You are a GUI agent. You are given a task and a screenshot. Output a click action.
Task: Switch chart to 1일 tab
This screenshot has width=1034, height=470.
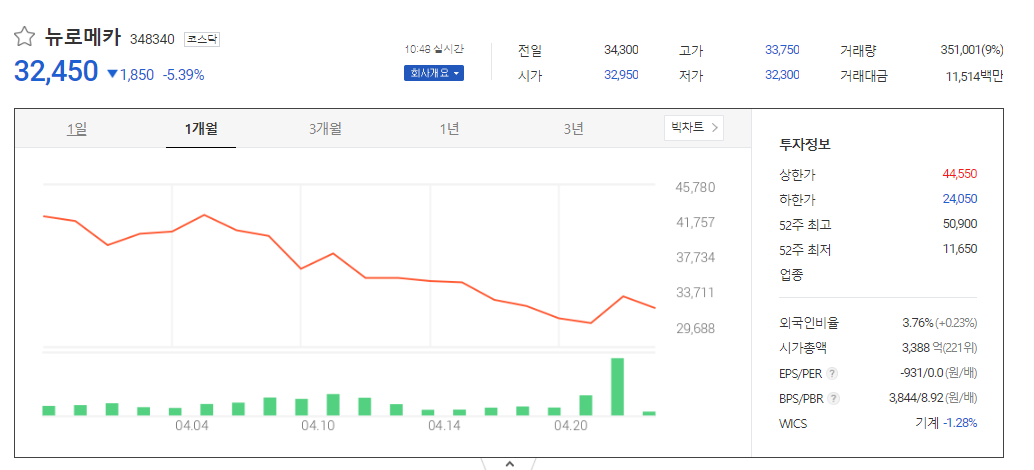coord(76,129)
